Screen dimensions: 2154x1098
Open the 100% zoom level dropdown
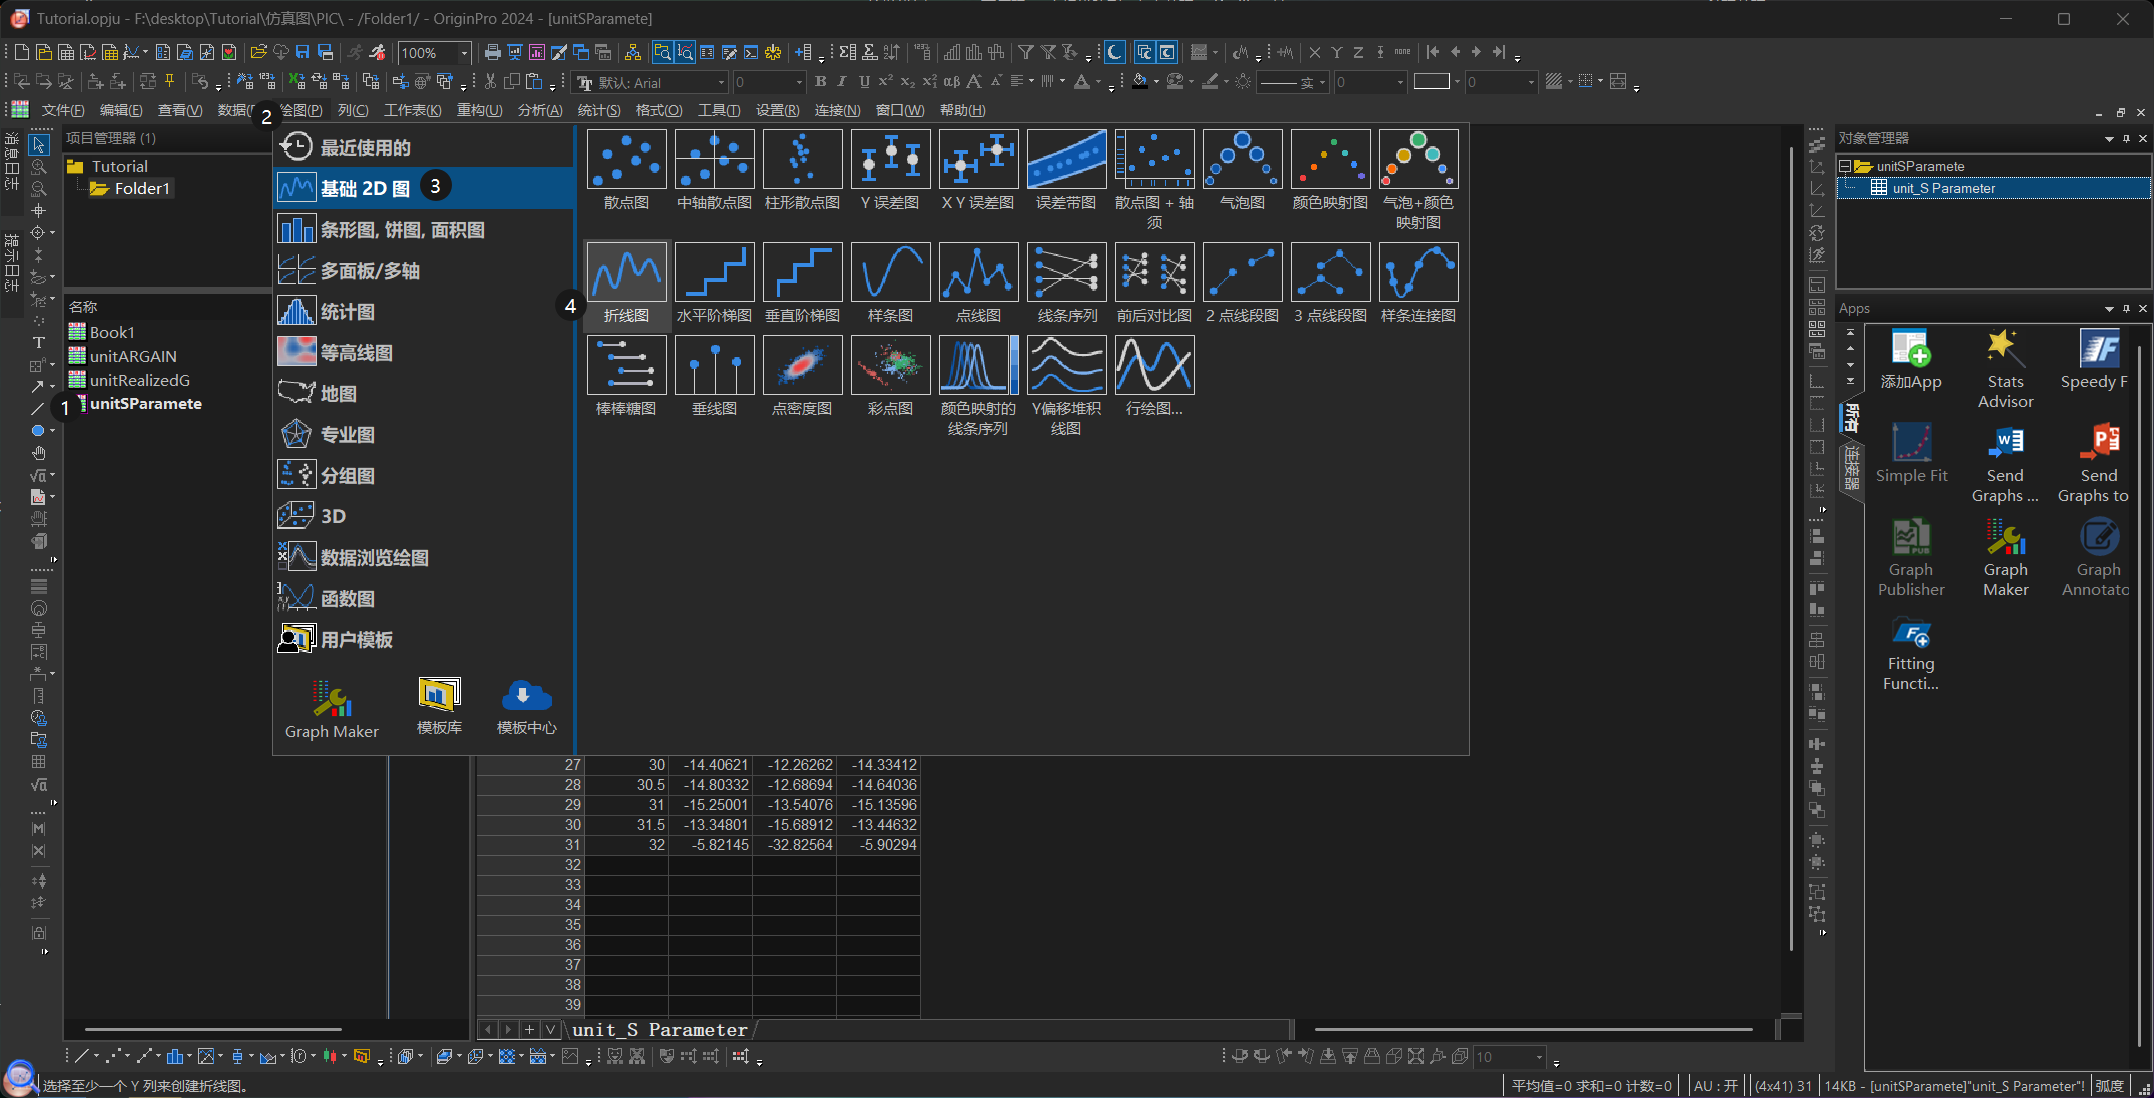click(x=464, y=53)
